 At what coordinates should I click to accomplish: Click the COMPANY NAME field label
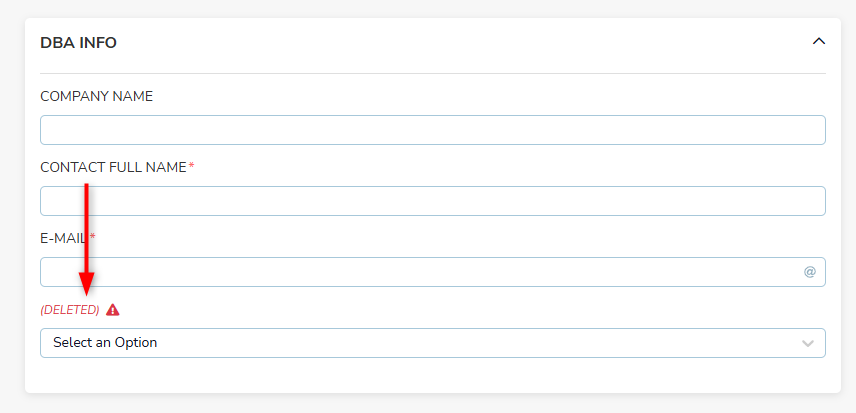click(96, 96)
